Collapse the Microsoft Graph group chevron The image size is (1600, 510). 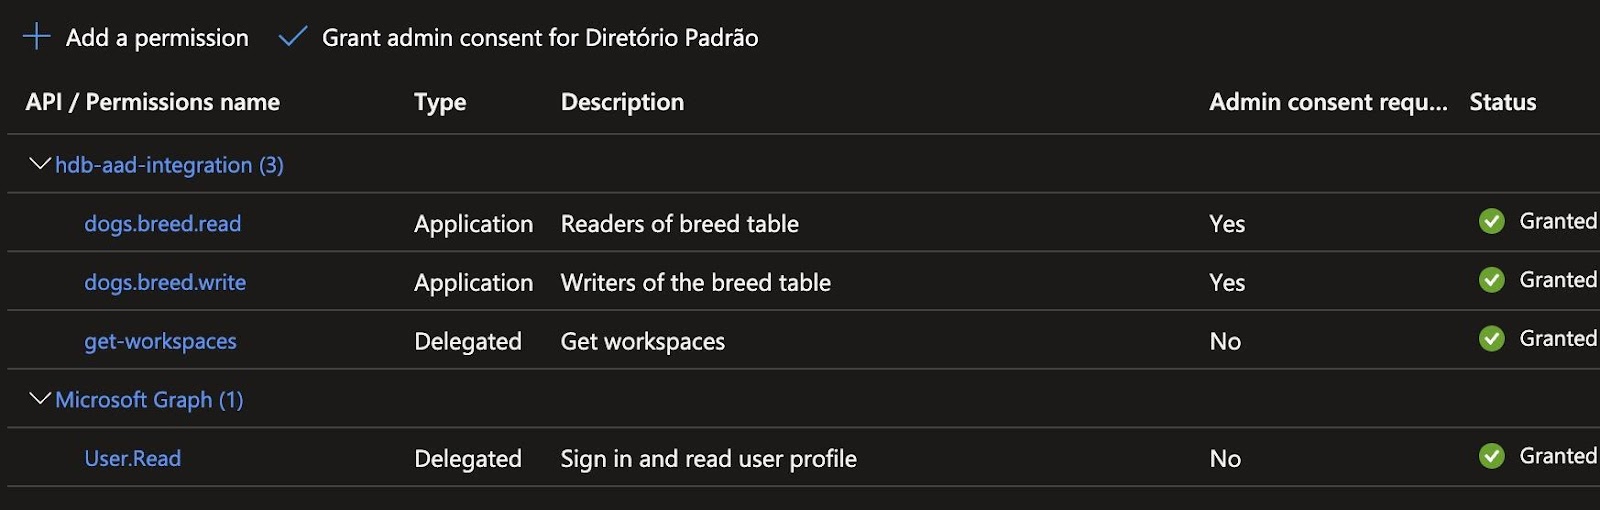40,399
